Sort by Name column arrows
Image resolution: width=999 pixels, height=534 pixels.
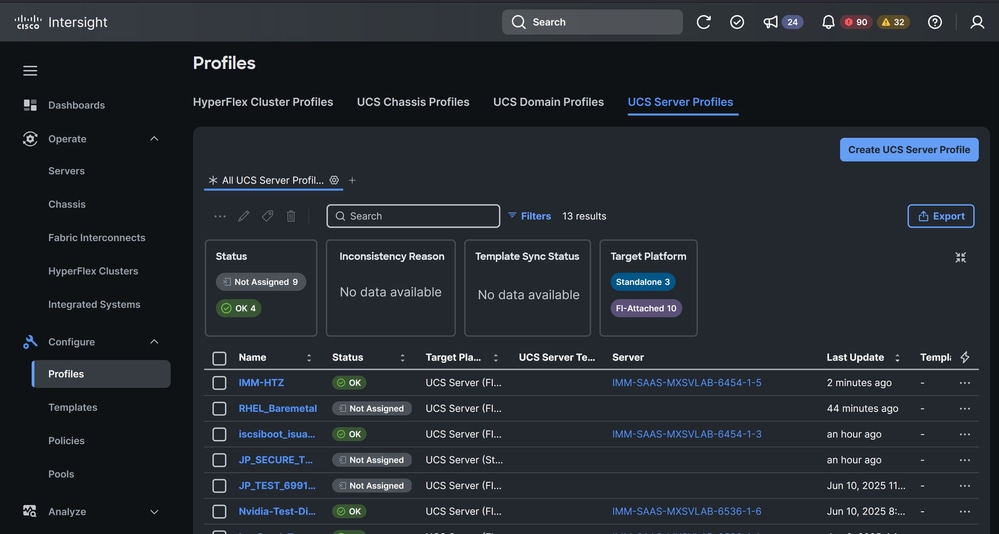(309, 358)
